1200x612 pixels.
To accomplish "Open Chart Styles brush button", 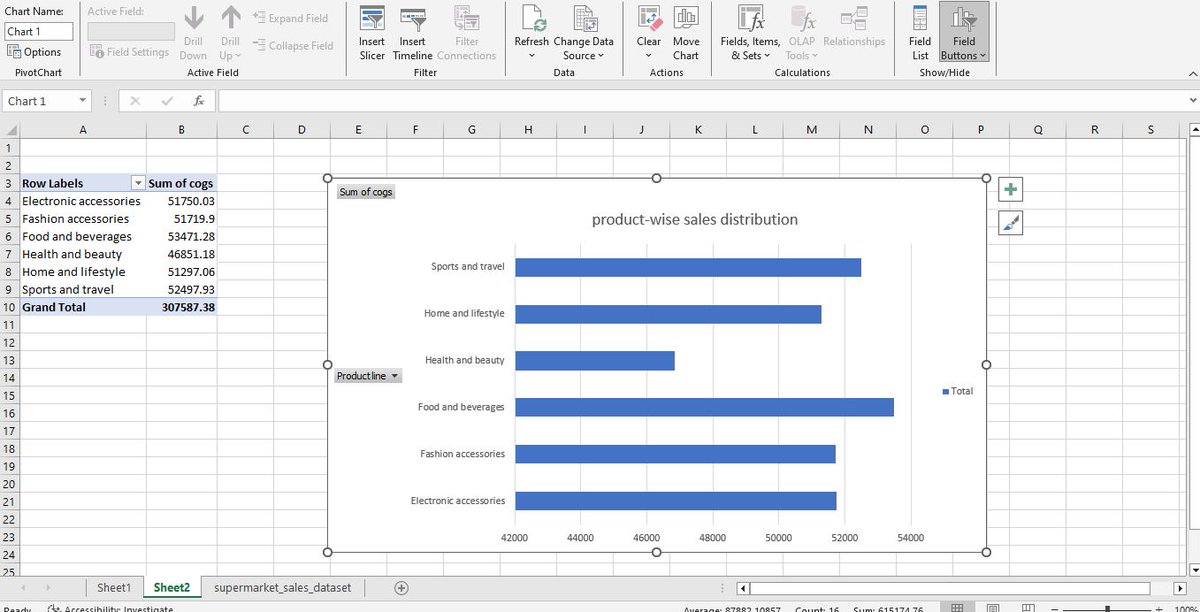I will click(x=1010, y=224).
